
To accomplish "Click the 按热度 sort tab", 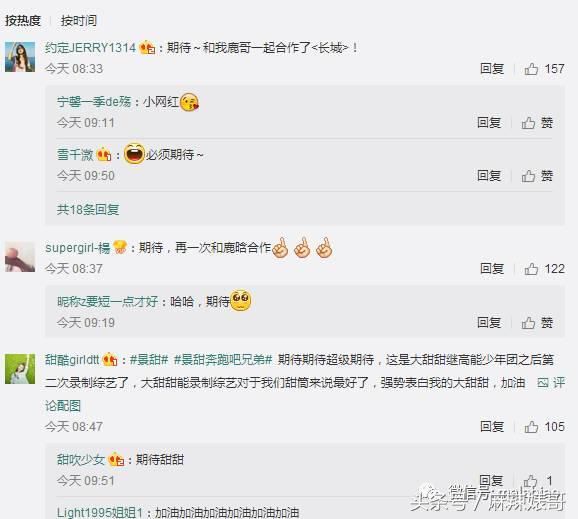I will coord(23,20).
